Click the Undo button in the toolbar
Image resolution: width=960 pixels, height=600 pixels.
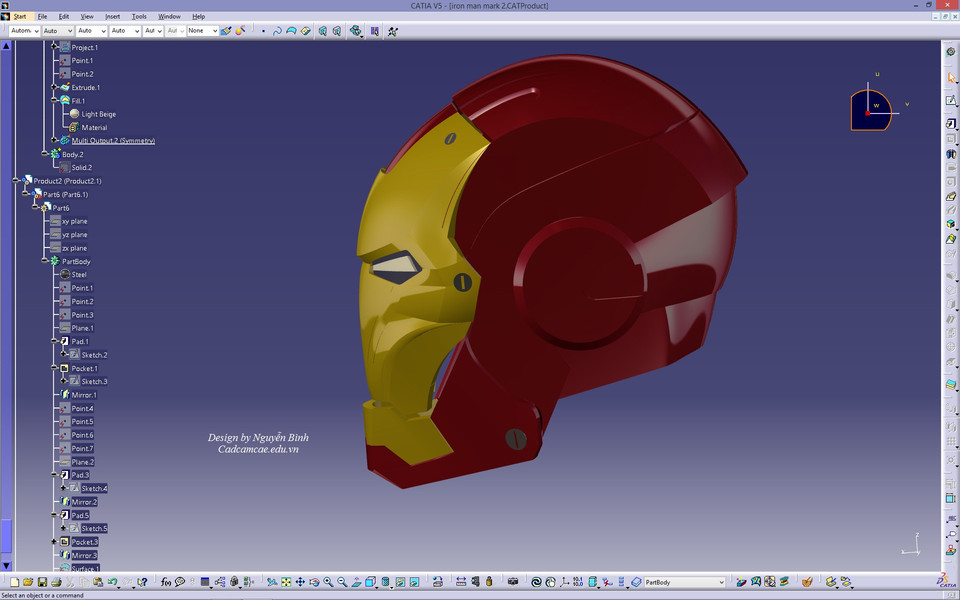click(112, 582)
